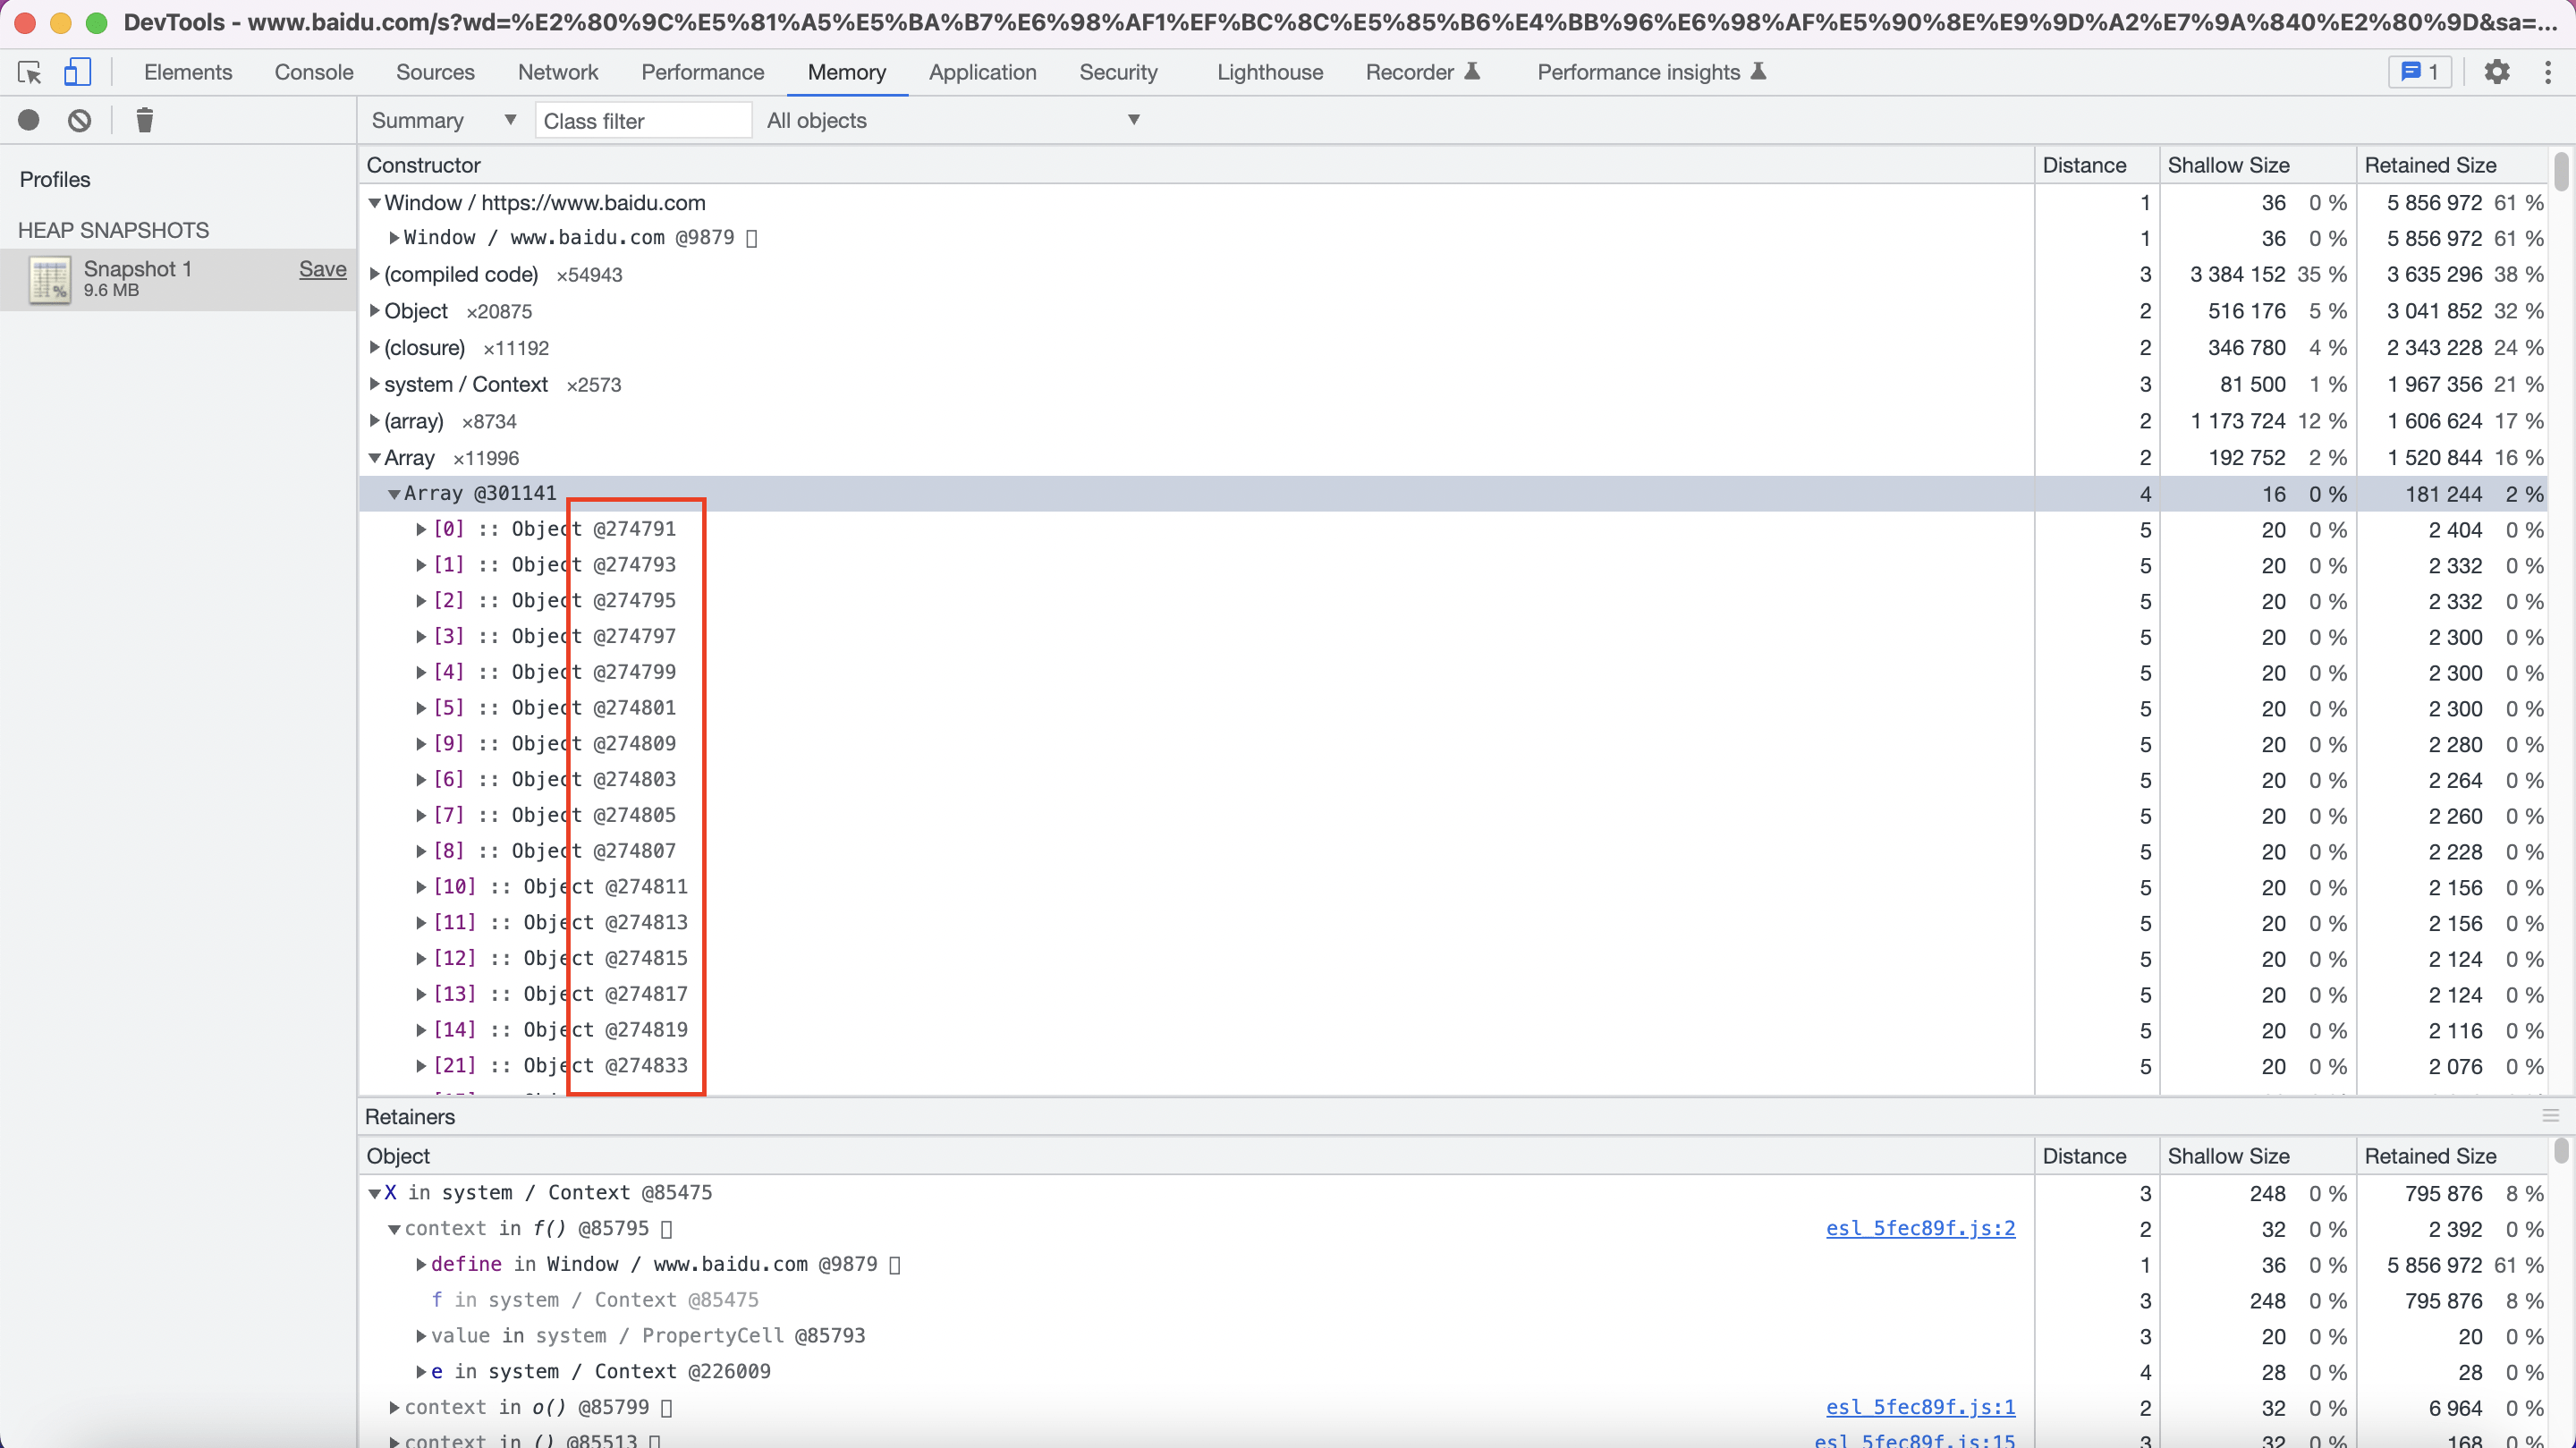Switch to the Network tab
This screenshot has width=2576, height=1448.
[557, 72]
